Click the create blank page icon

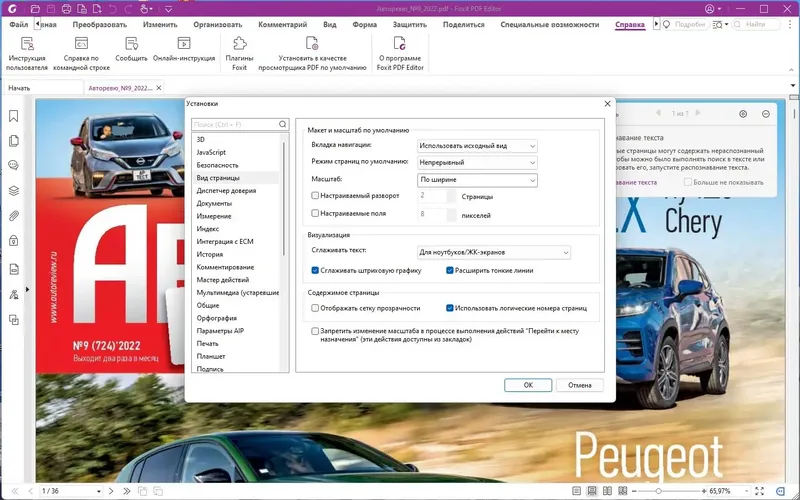click(x=97, y=9)
